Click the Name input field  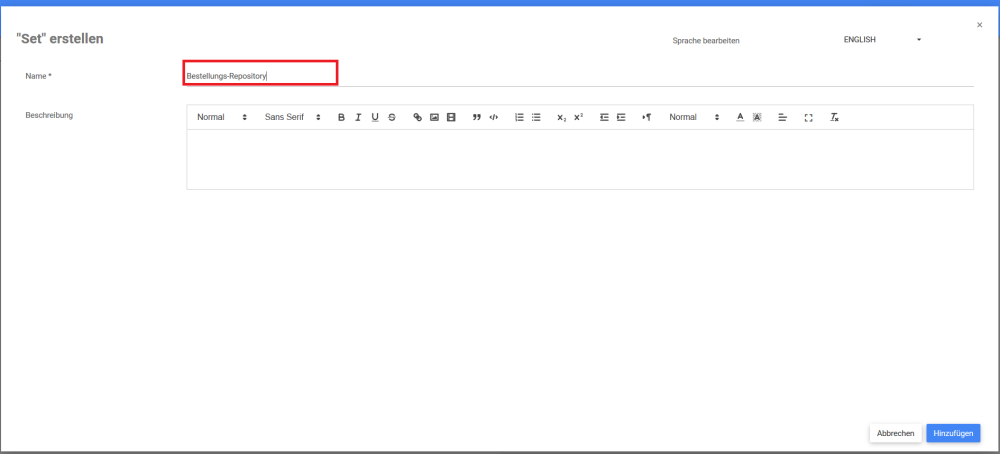(579, 75)
